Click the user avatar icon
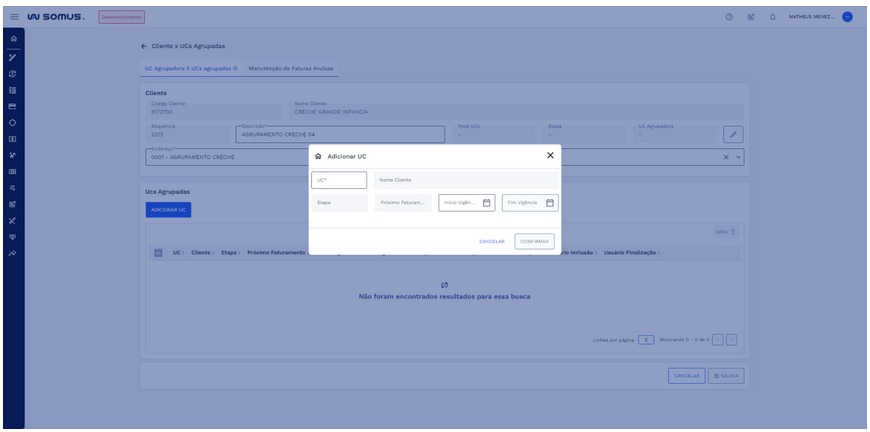 coord(847,17)
